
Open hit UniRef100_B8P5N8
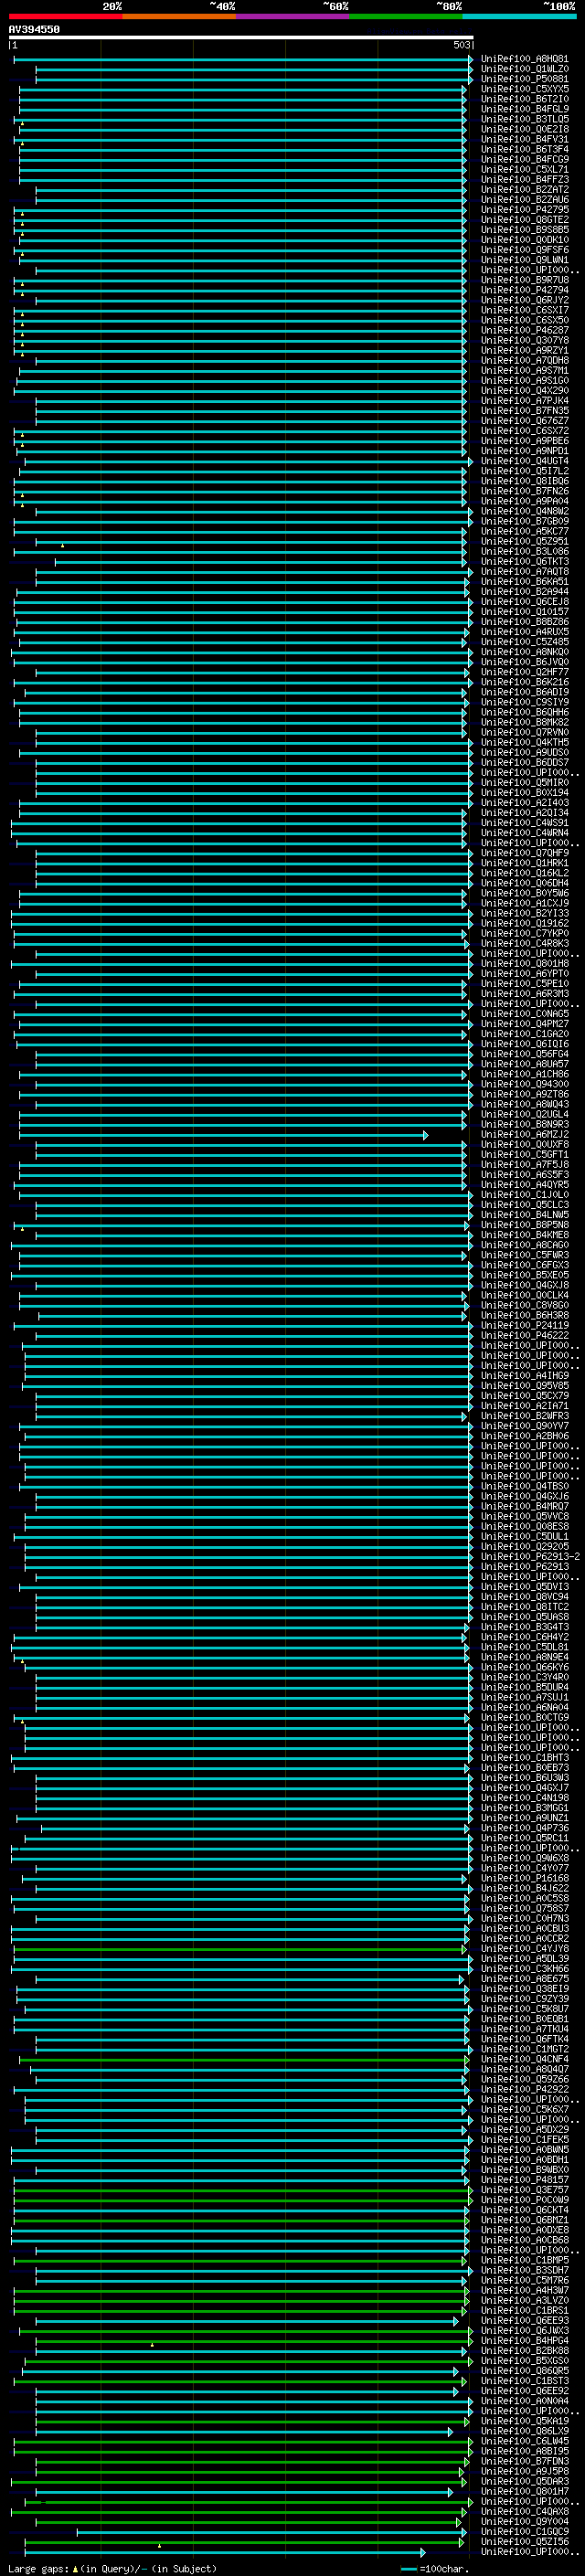pos(525,1224)
